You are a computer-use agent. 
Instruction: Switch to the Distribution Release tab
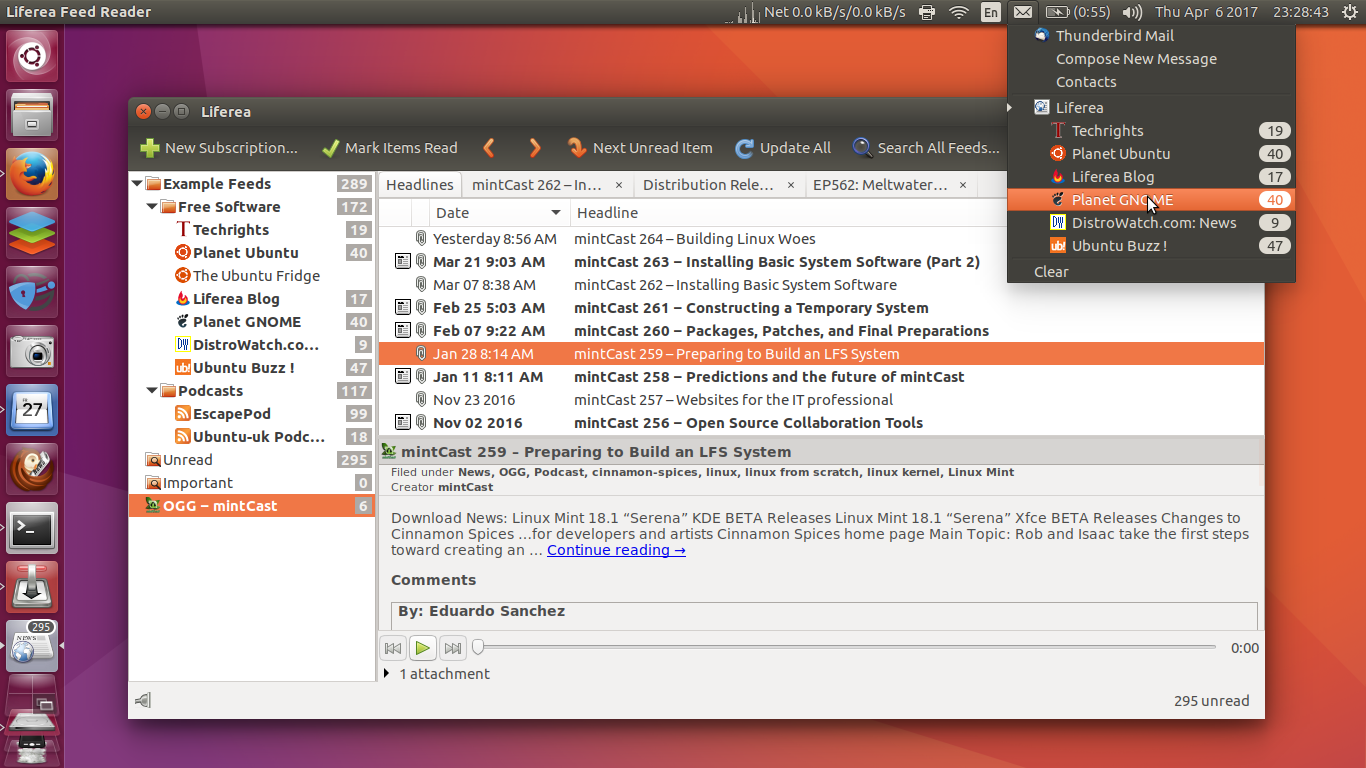(708, 185)
